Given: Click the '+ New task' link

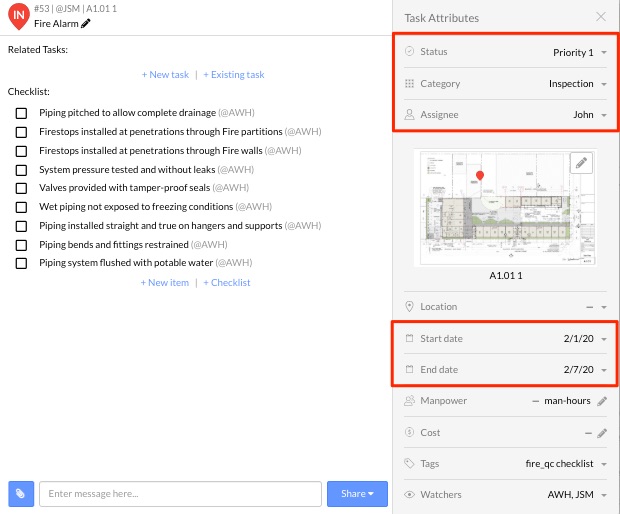Looking at the screenshot, I should [x=165, y=75].
